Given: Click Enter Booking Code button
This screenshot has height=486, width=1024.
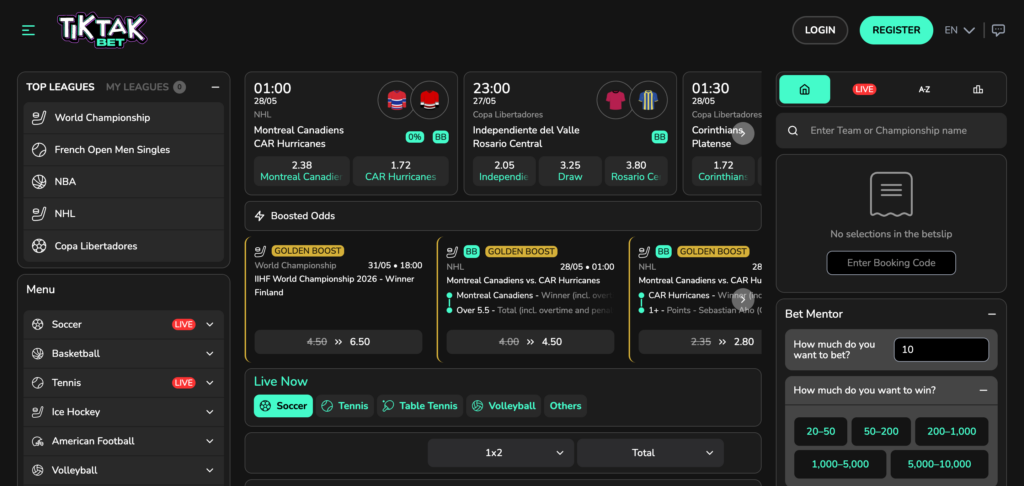Looking at the screenshot, I should 891,263.
